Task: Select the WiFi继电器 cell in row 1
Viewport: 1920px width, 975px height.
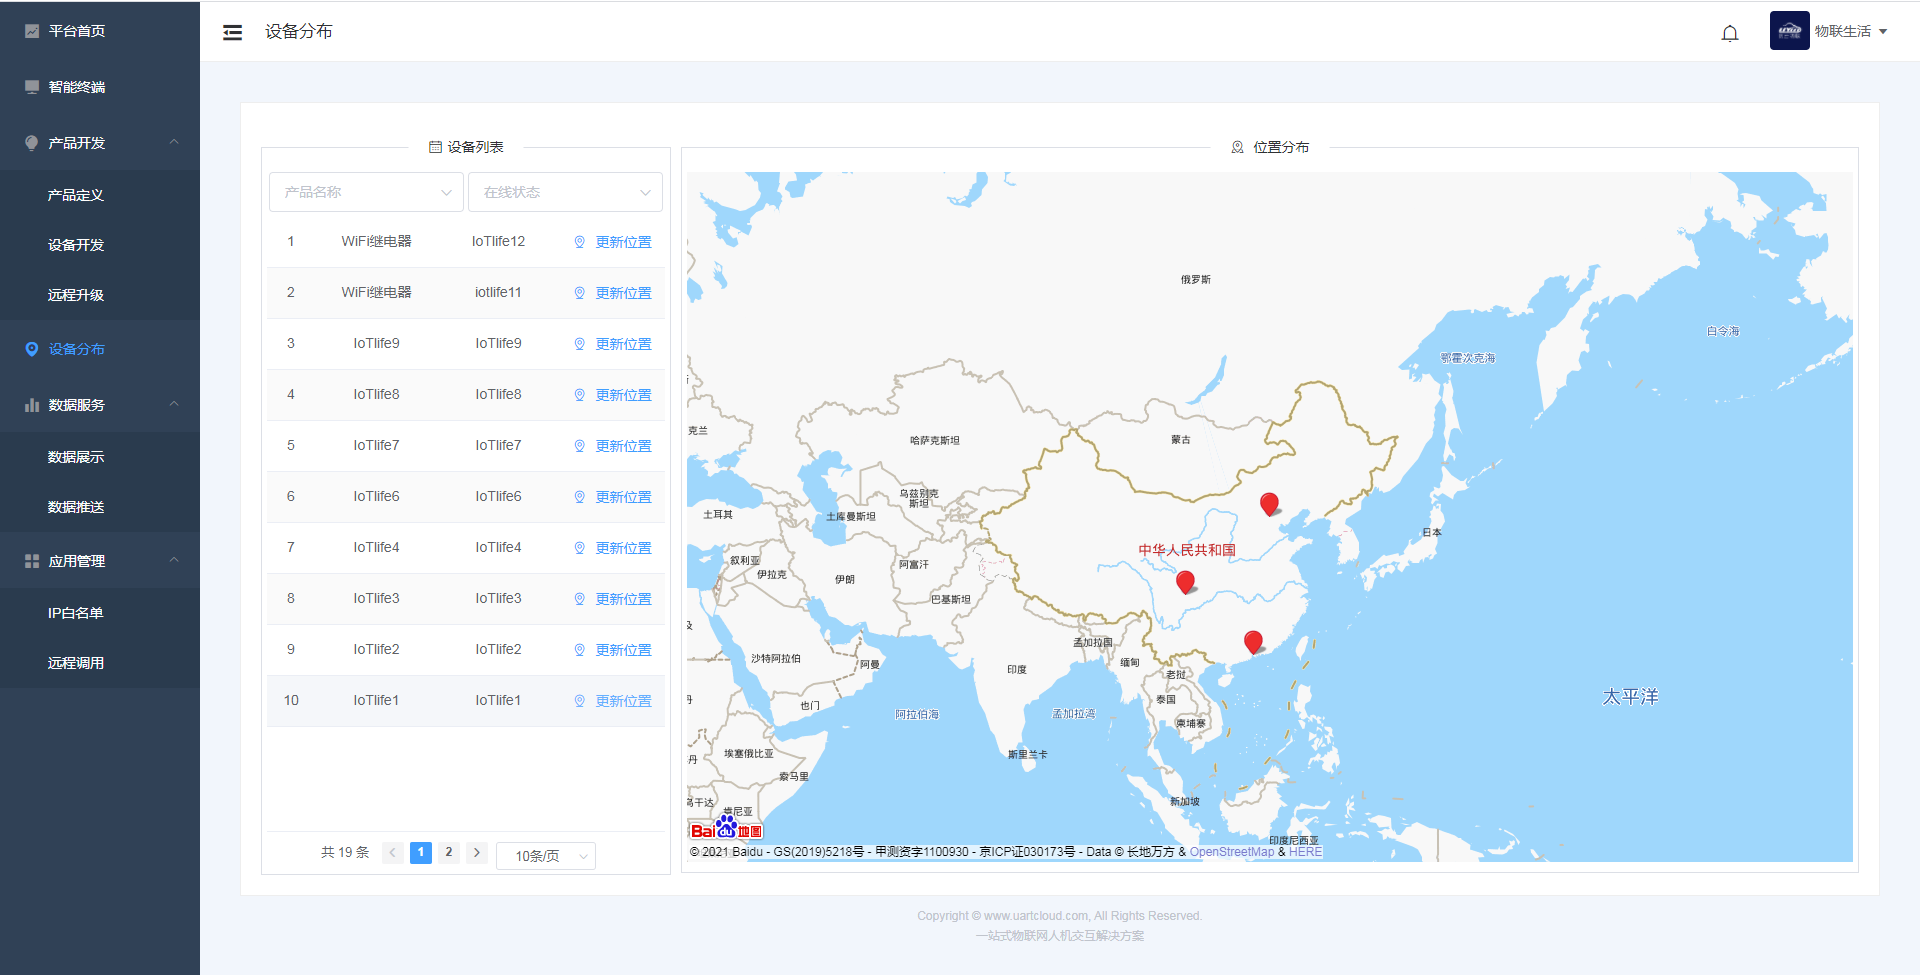Action: click(x=376, y=241)
